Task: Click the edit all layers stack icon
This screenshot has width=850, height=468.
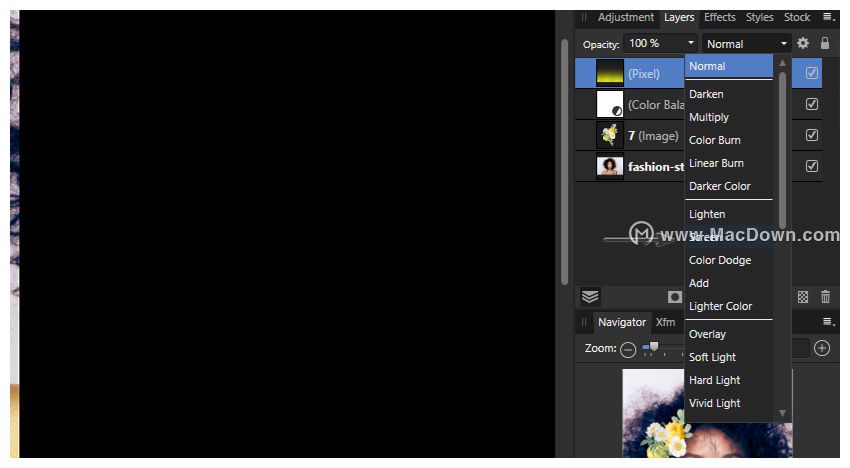Action: (590, 297)
